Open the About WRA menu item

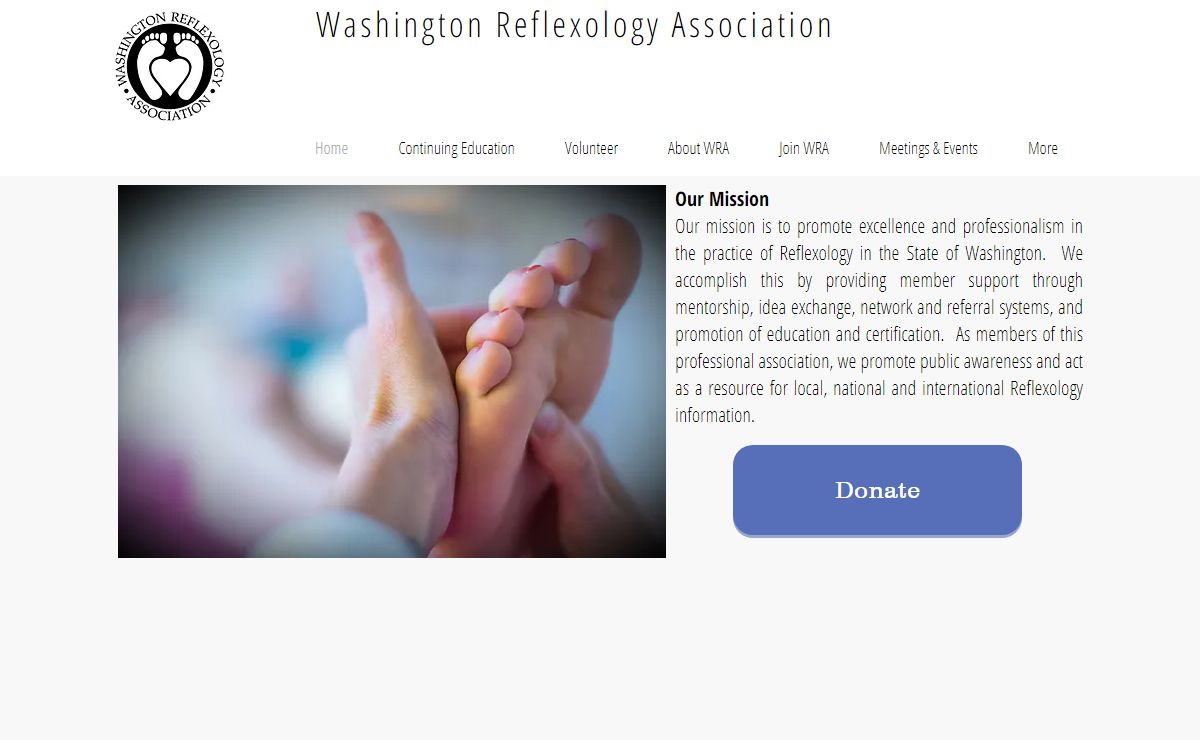point(698,148)
